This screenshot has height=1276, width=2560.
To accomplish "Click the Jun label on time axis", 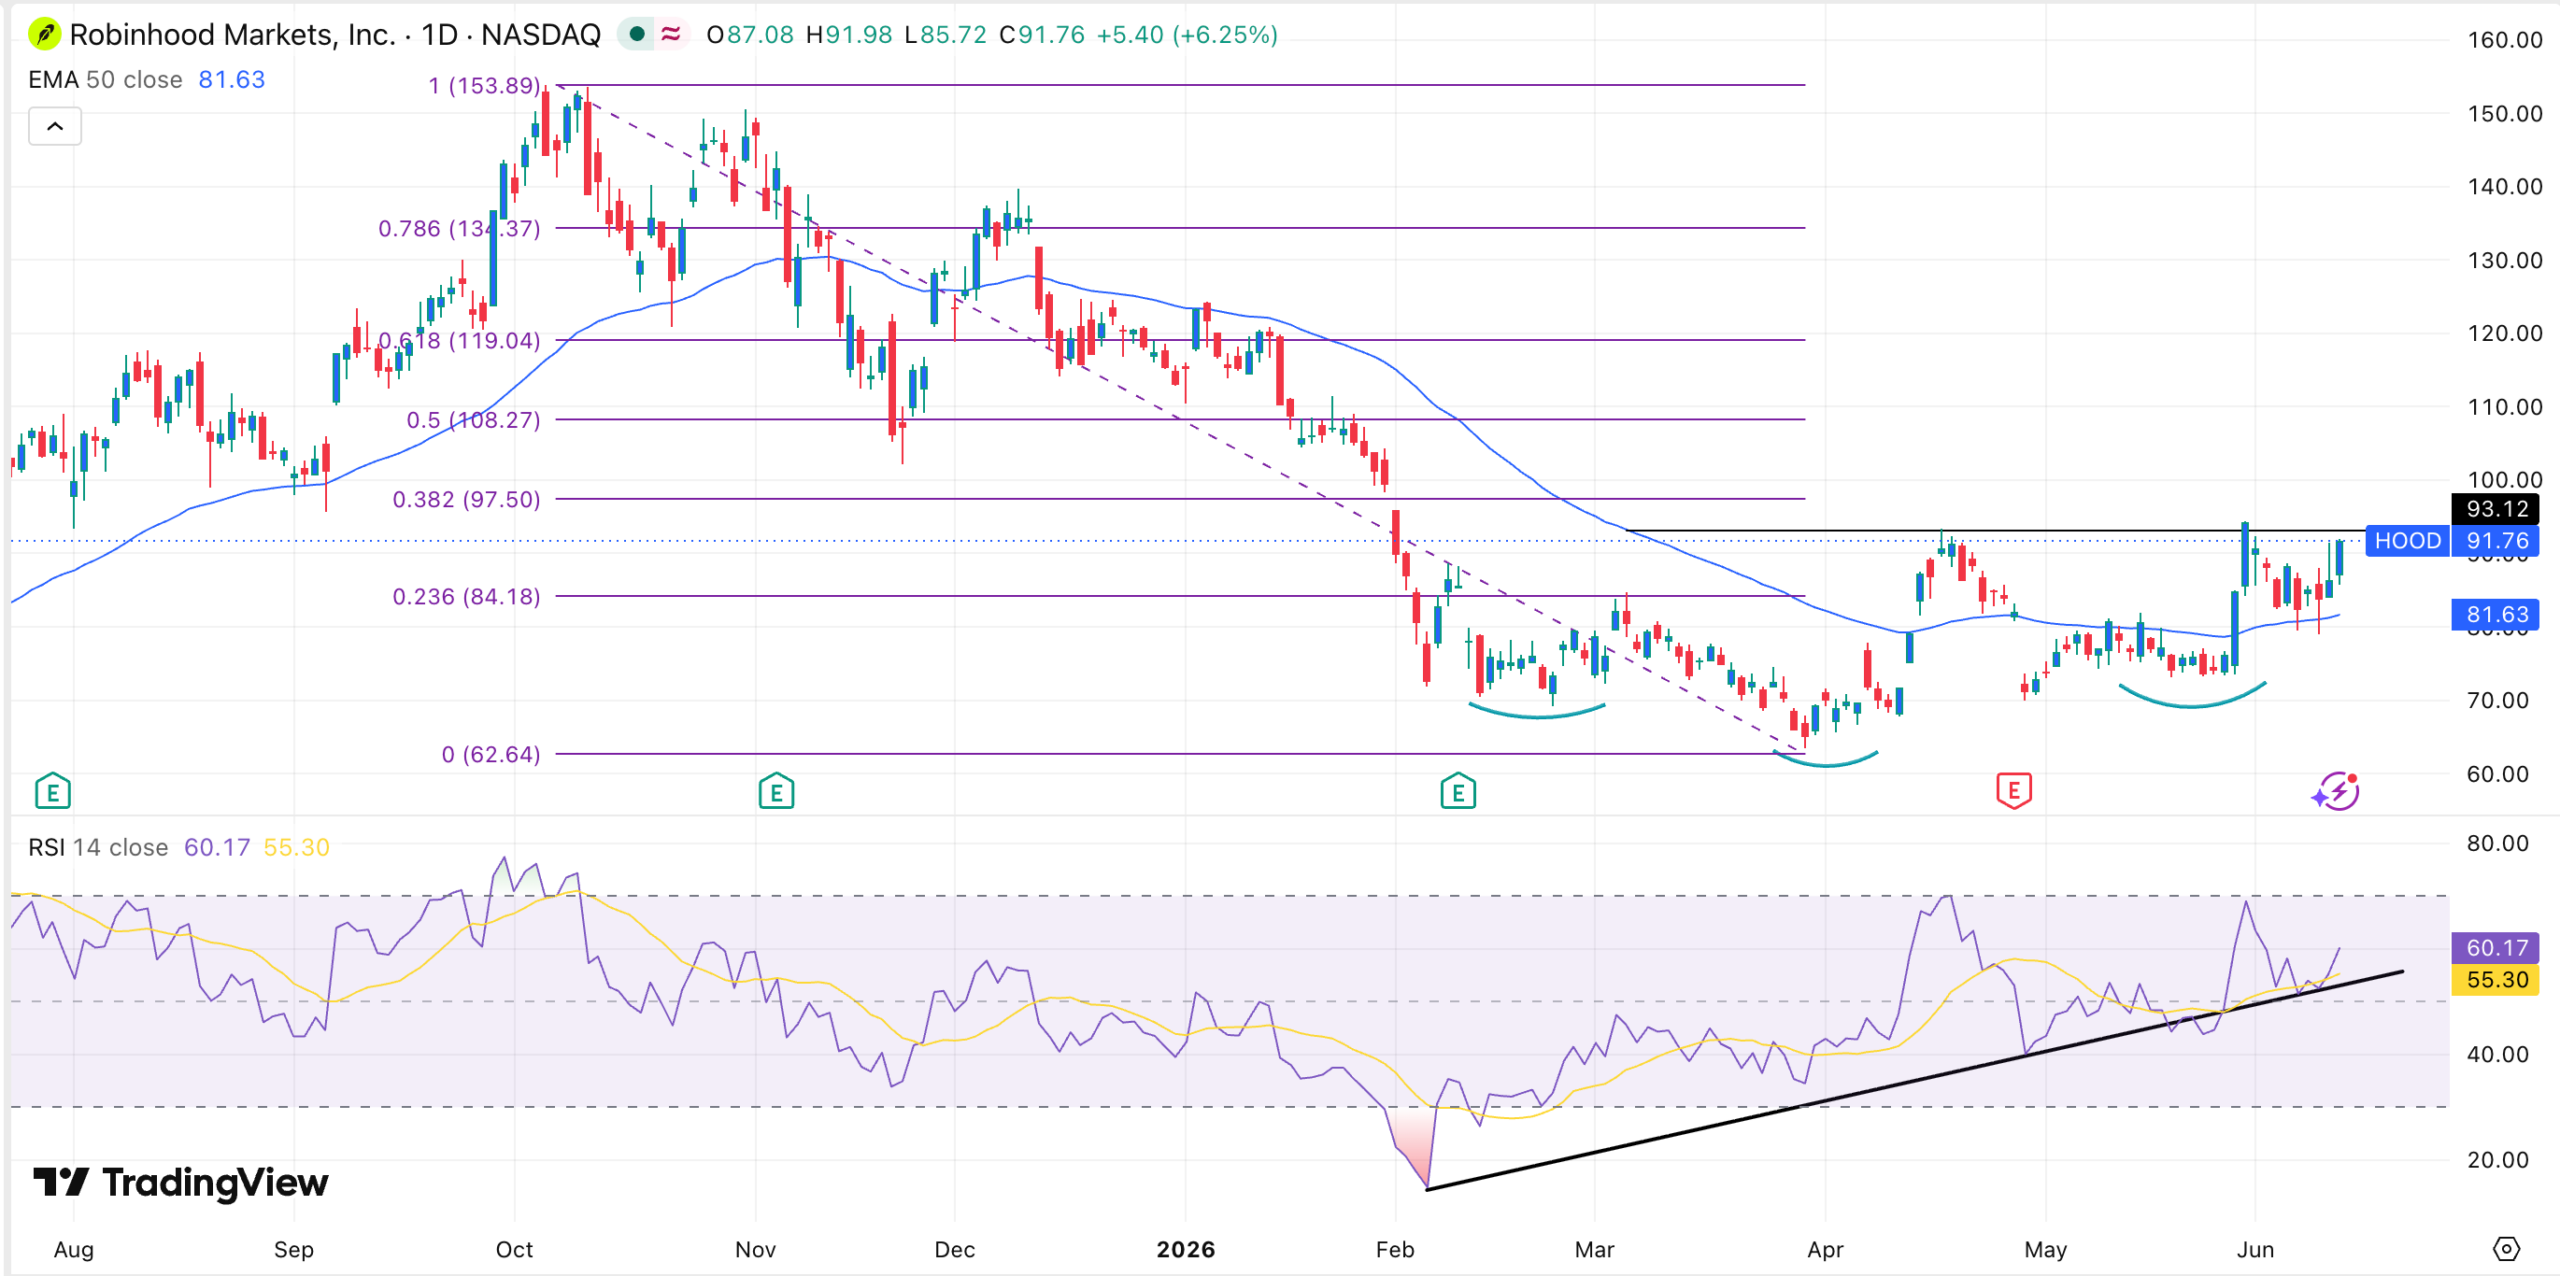I will pos(2256,1250).
